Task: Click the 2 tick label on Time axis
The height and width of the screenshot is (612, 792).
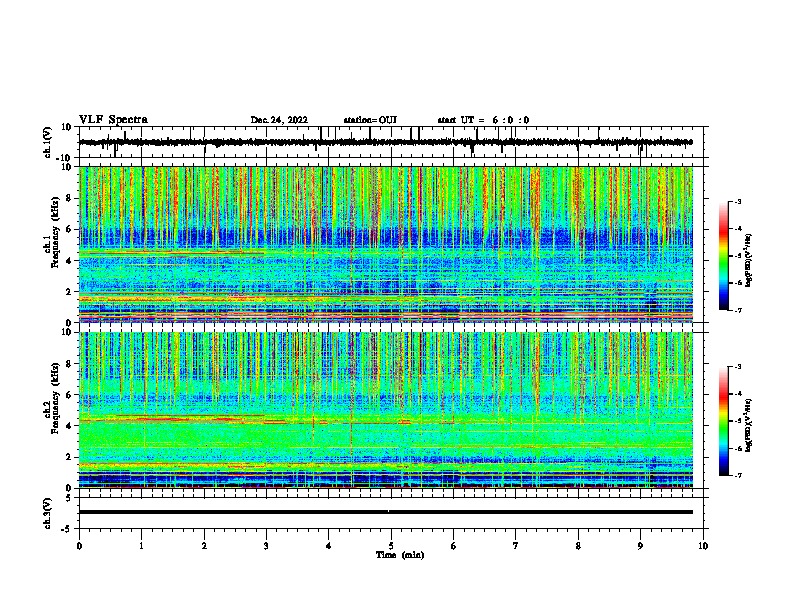Action: 204,546
